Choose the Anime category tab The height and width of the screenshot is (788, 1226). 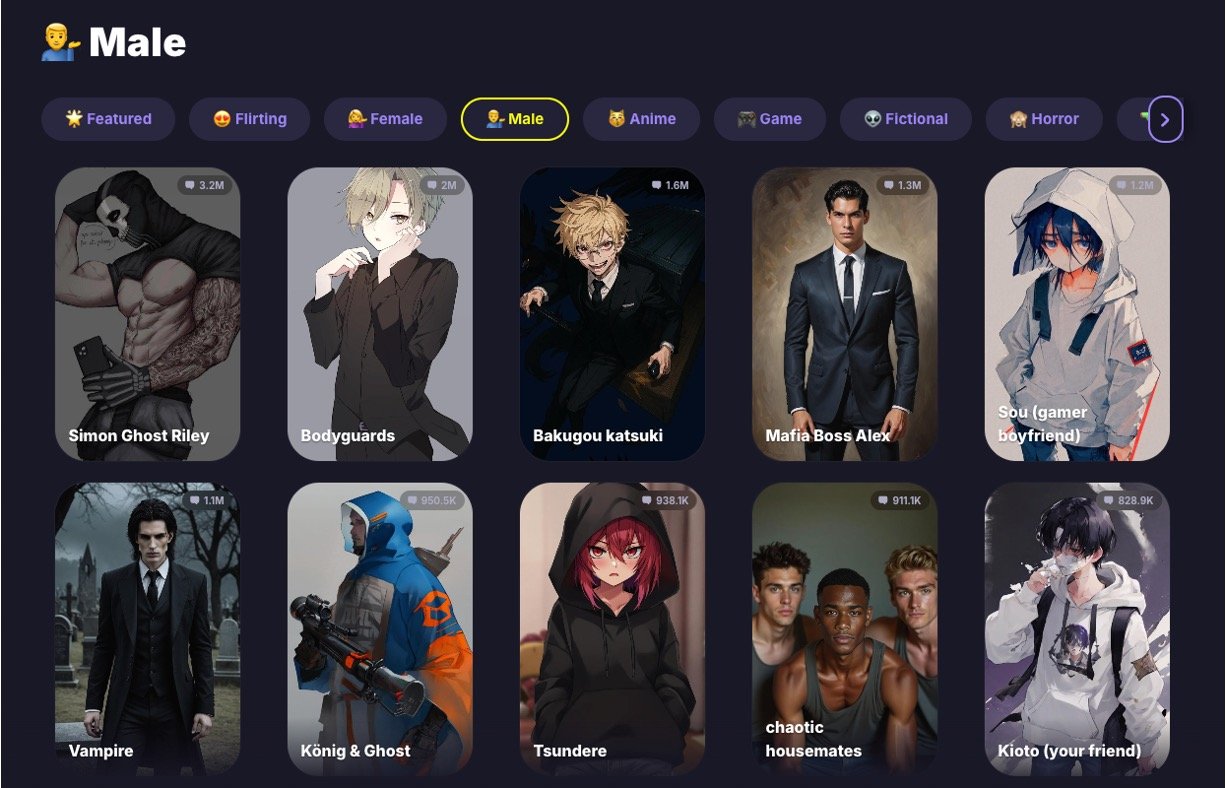click(x=642, y=119)
